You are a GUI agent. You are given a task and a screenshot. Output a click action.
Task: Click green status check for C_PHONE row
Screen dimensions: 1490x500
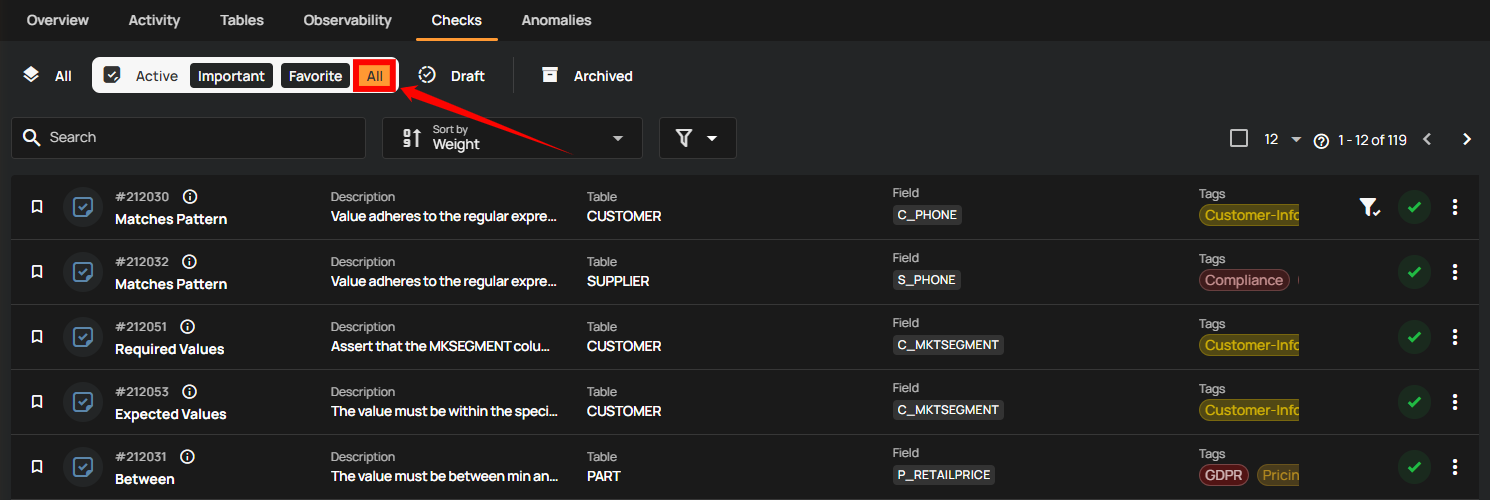tap(1414, 207)
